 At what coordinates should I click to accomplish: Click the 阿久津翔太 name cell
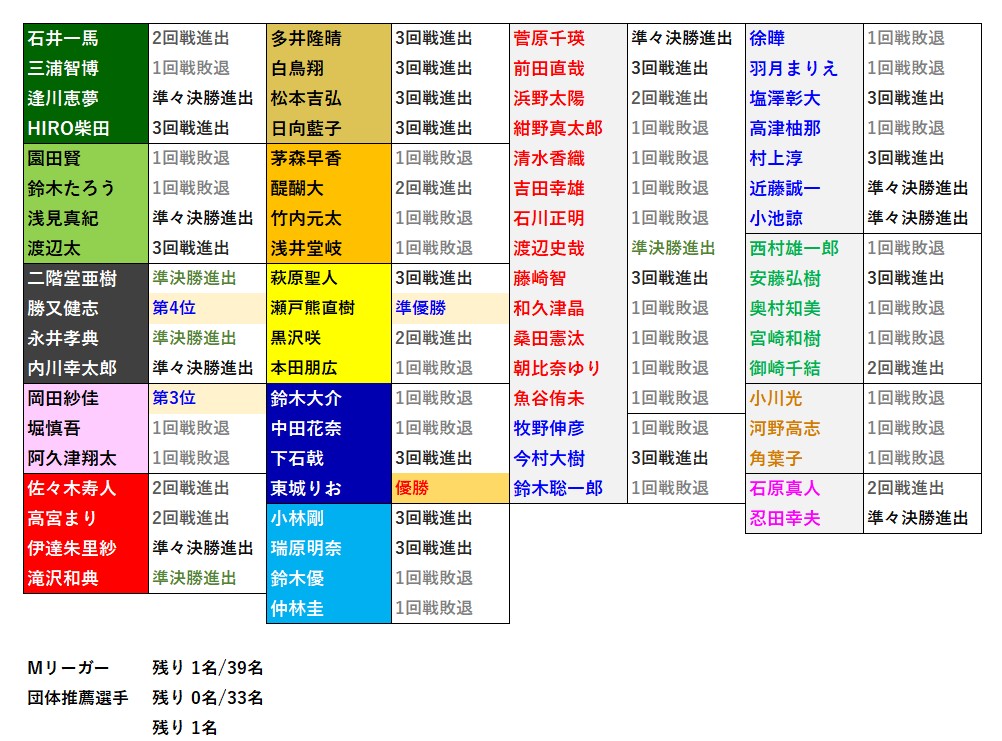86,459
